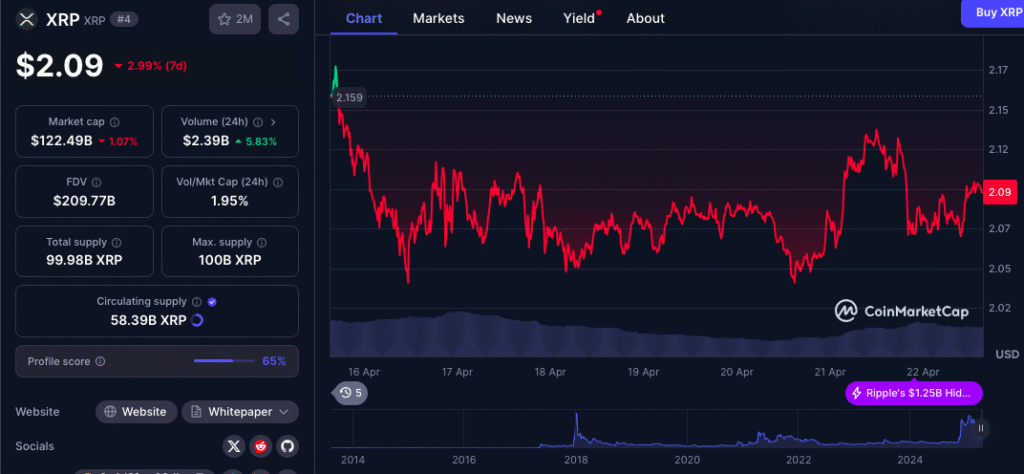Screen dimensions: 1024x474
Task: Click the $2.09 price text
Action: click(x=59, y=65)
